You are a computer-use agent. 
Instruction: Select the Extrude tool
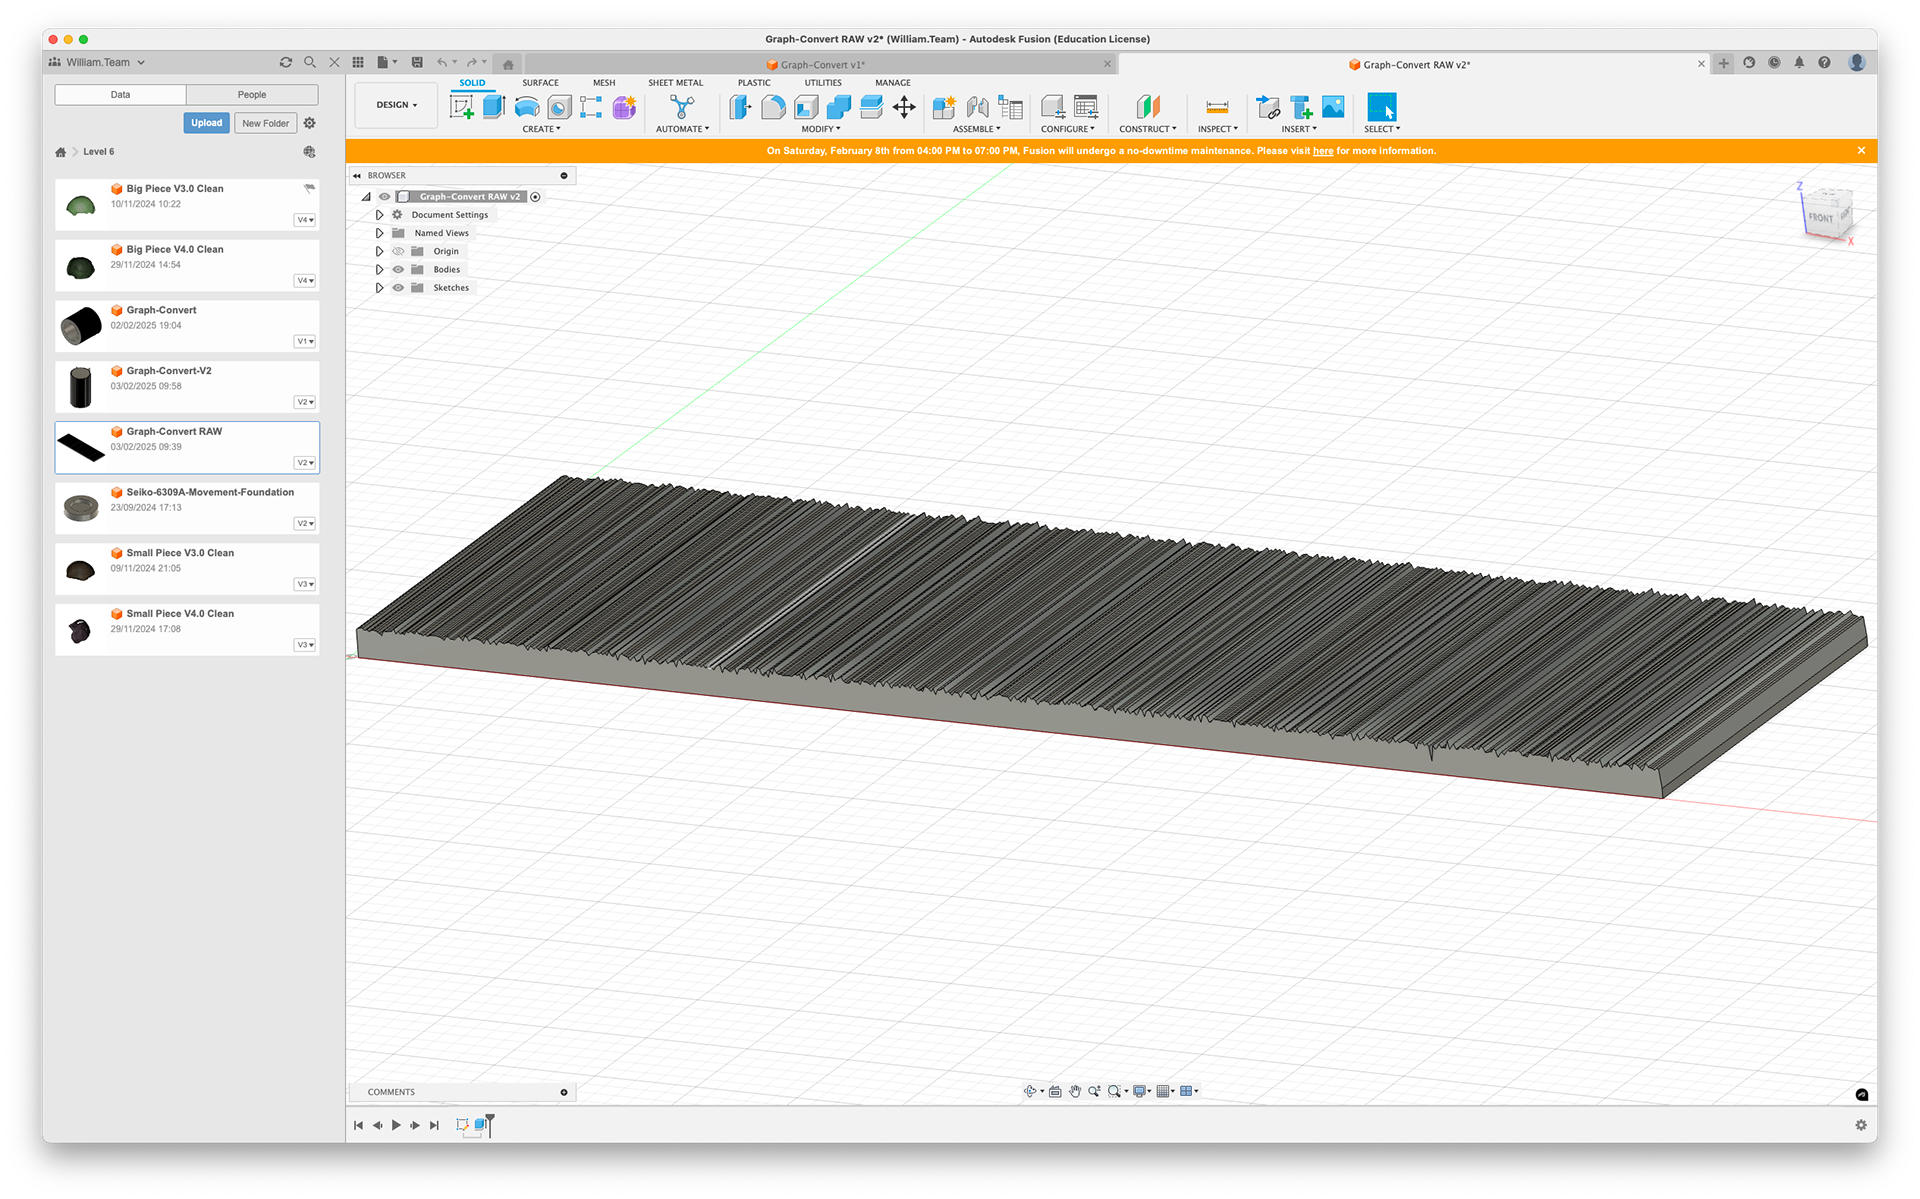494,107
